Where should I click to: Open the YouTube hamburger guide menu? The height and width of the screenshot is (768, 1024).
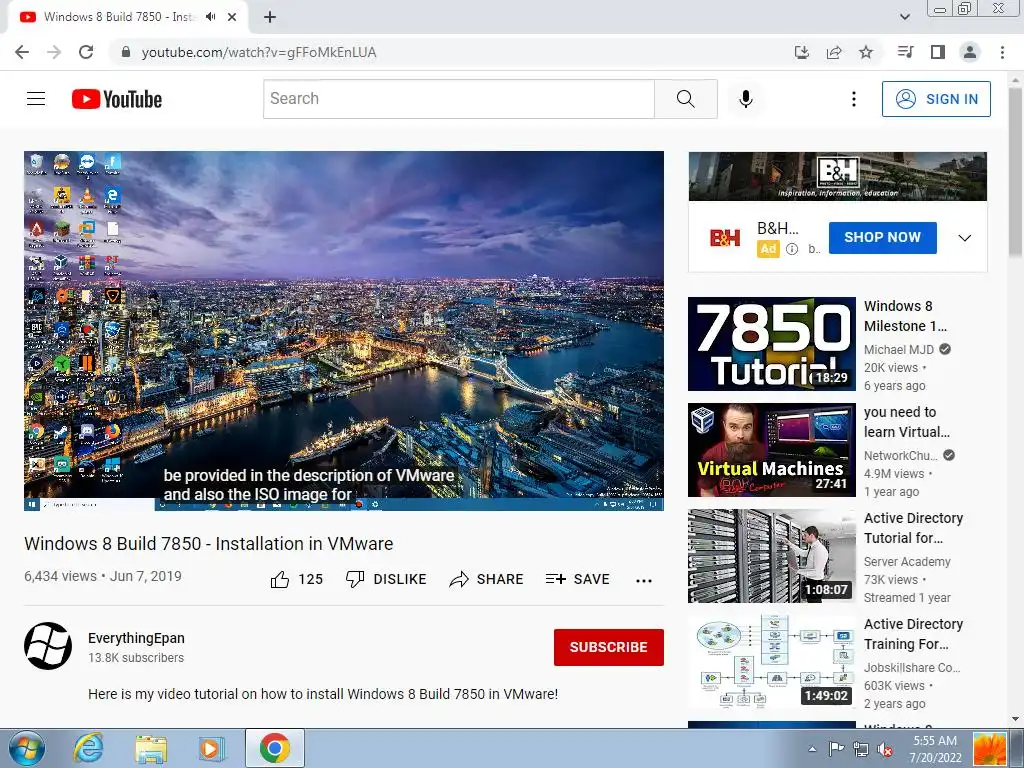point(36,99)
